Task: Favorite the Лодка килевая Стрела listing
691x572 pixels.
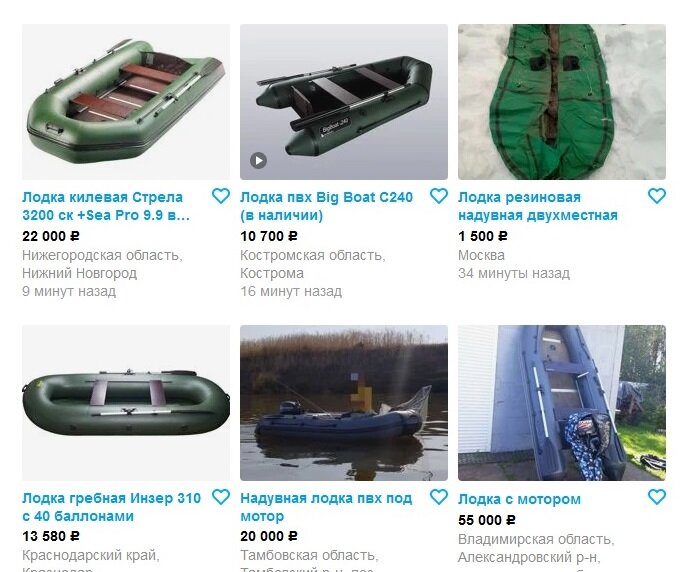Action: (221, 196)
